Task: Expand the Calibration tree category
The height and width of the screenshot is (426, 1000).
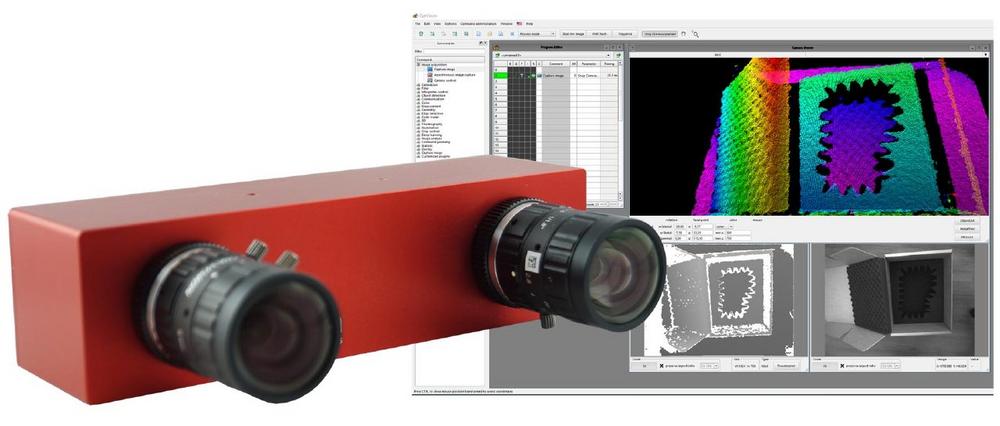Action: coord(417,85)
